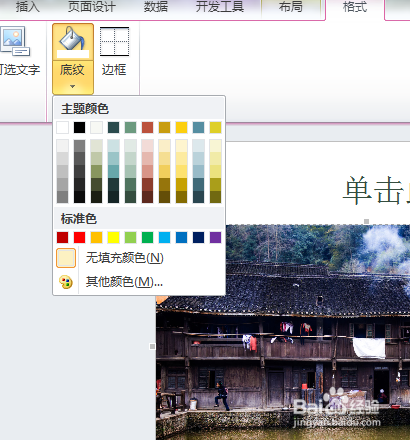Switch to the 布局 tab
This screenshot has height=440, width=410.
click(291, 7)
